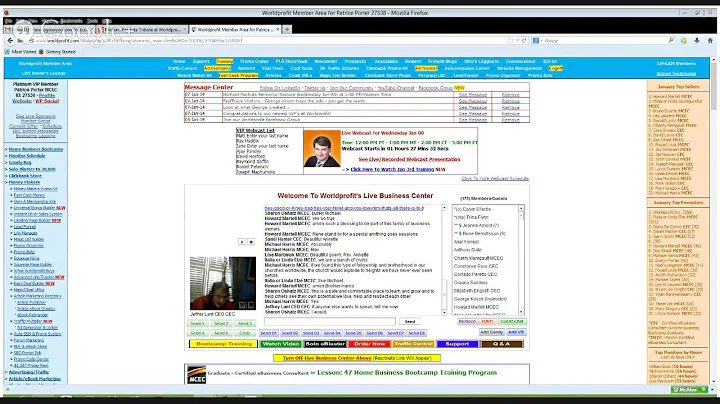Click the red Order Now button
This screenshot has height=404, width=720.
[369, 344]
